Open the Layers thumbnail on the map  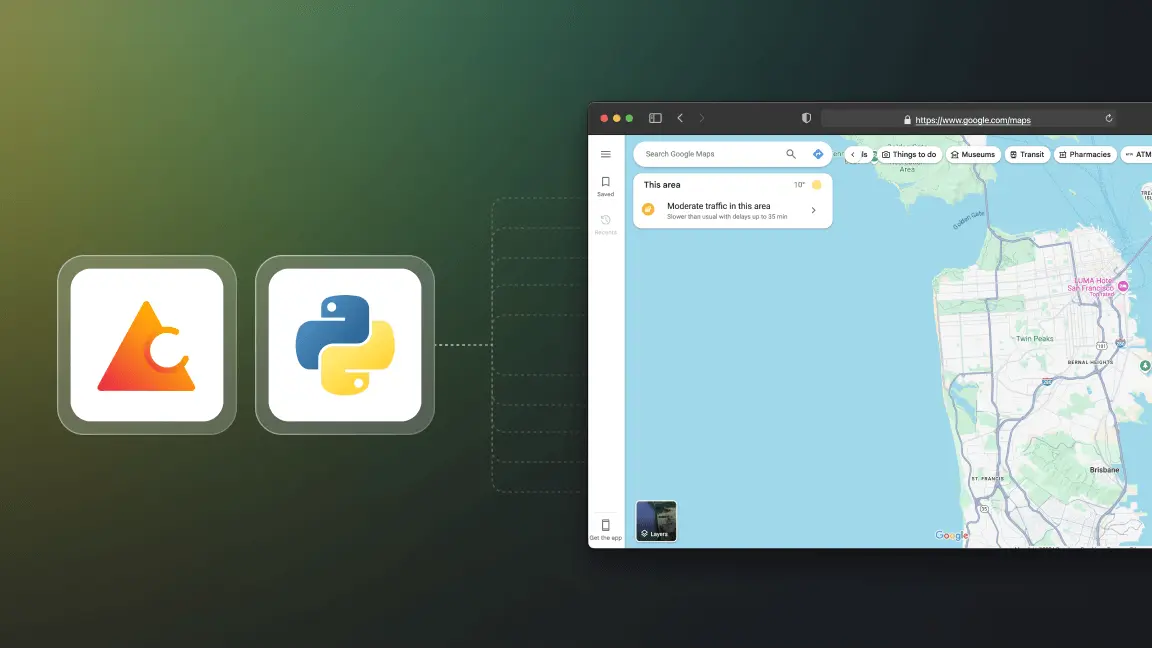656,520
